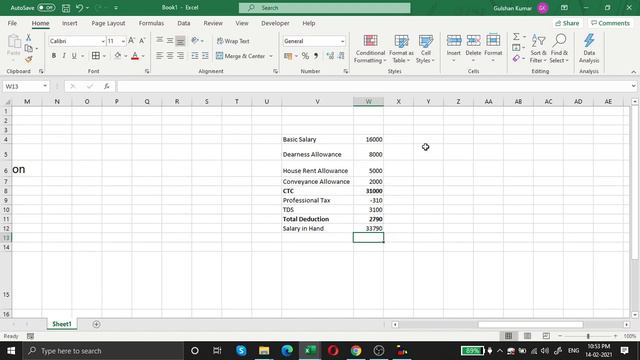The width and height of the screenshot is (640, 360).
Task: Open the File tab
Action: 12,23
